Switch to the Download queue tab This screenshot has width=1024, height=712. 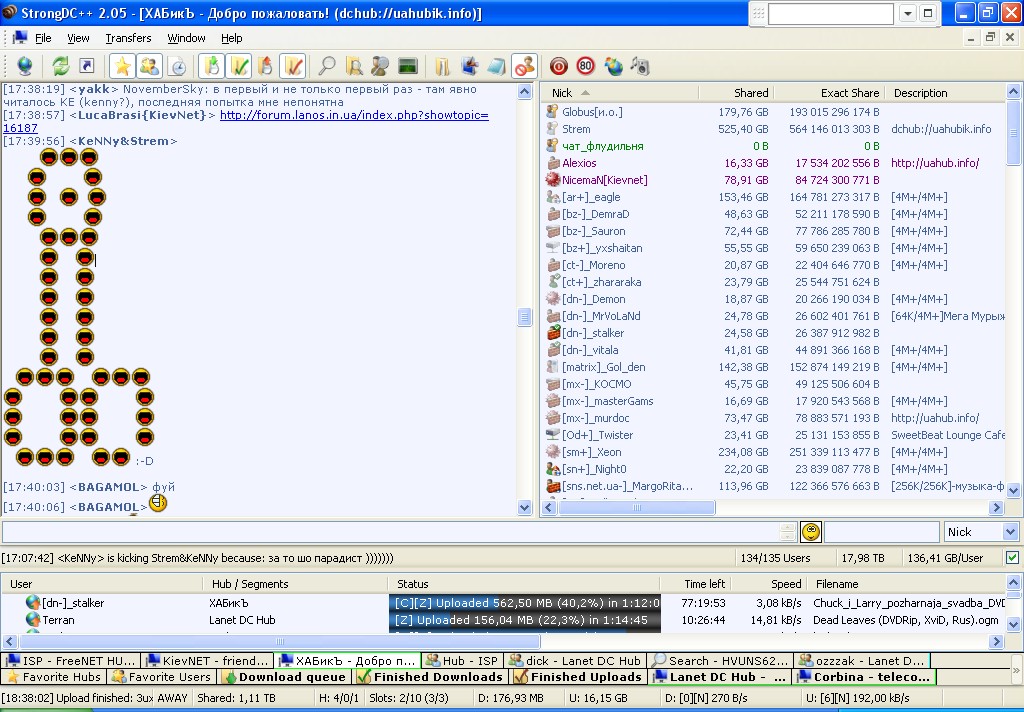point(284,677)
